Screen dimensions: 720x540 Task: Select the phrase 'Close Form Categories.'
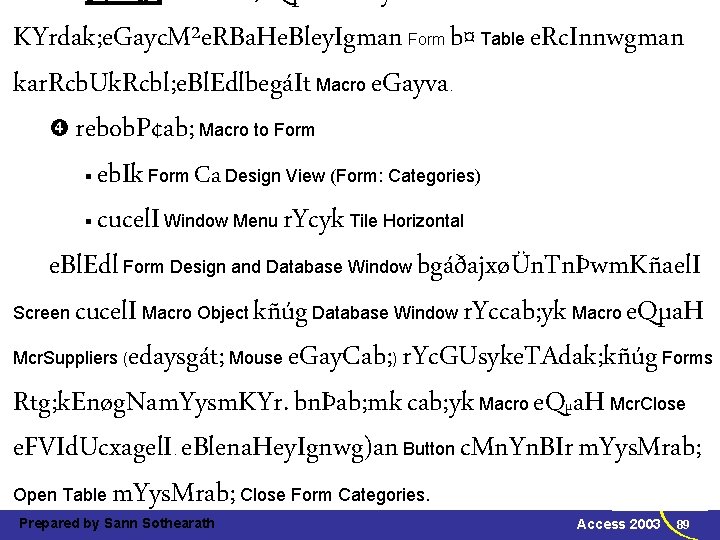[335, 495]
